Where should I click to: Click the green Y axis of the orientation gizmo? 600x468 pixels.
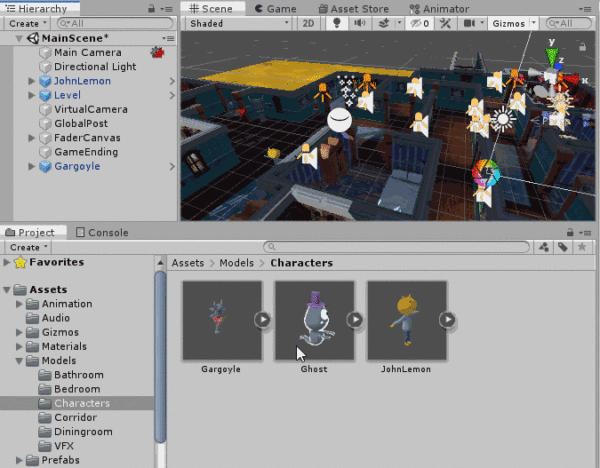(x=551, y=56)
